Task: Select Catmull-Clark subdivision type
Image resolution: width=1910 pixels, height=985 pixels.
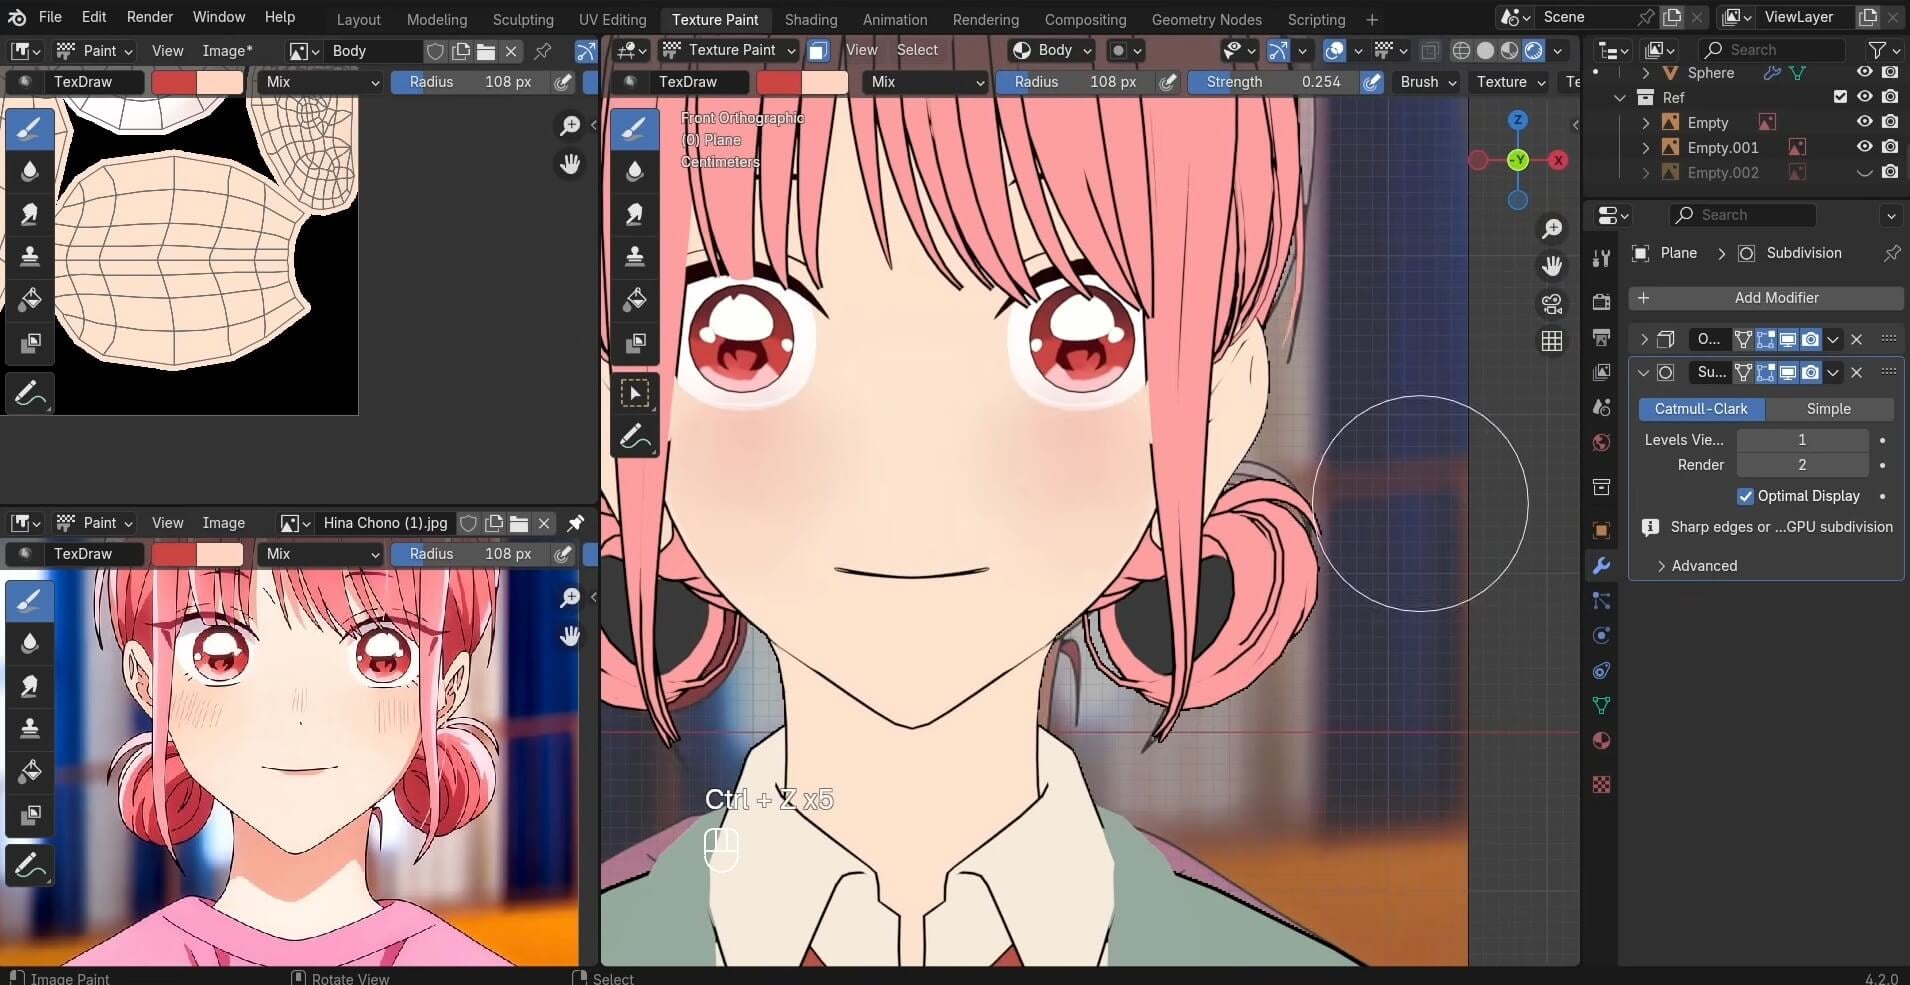Action: (x=1701, y=409)
